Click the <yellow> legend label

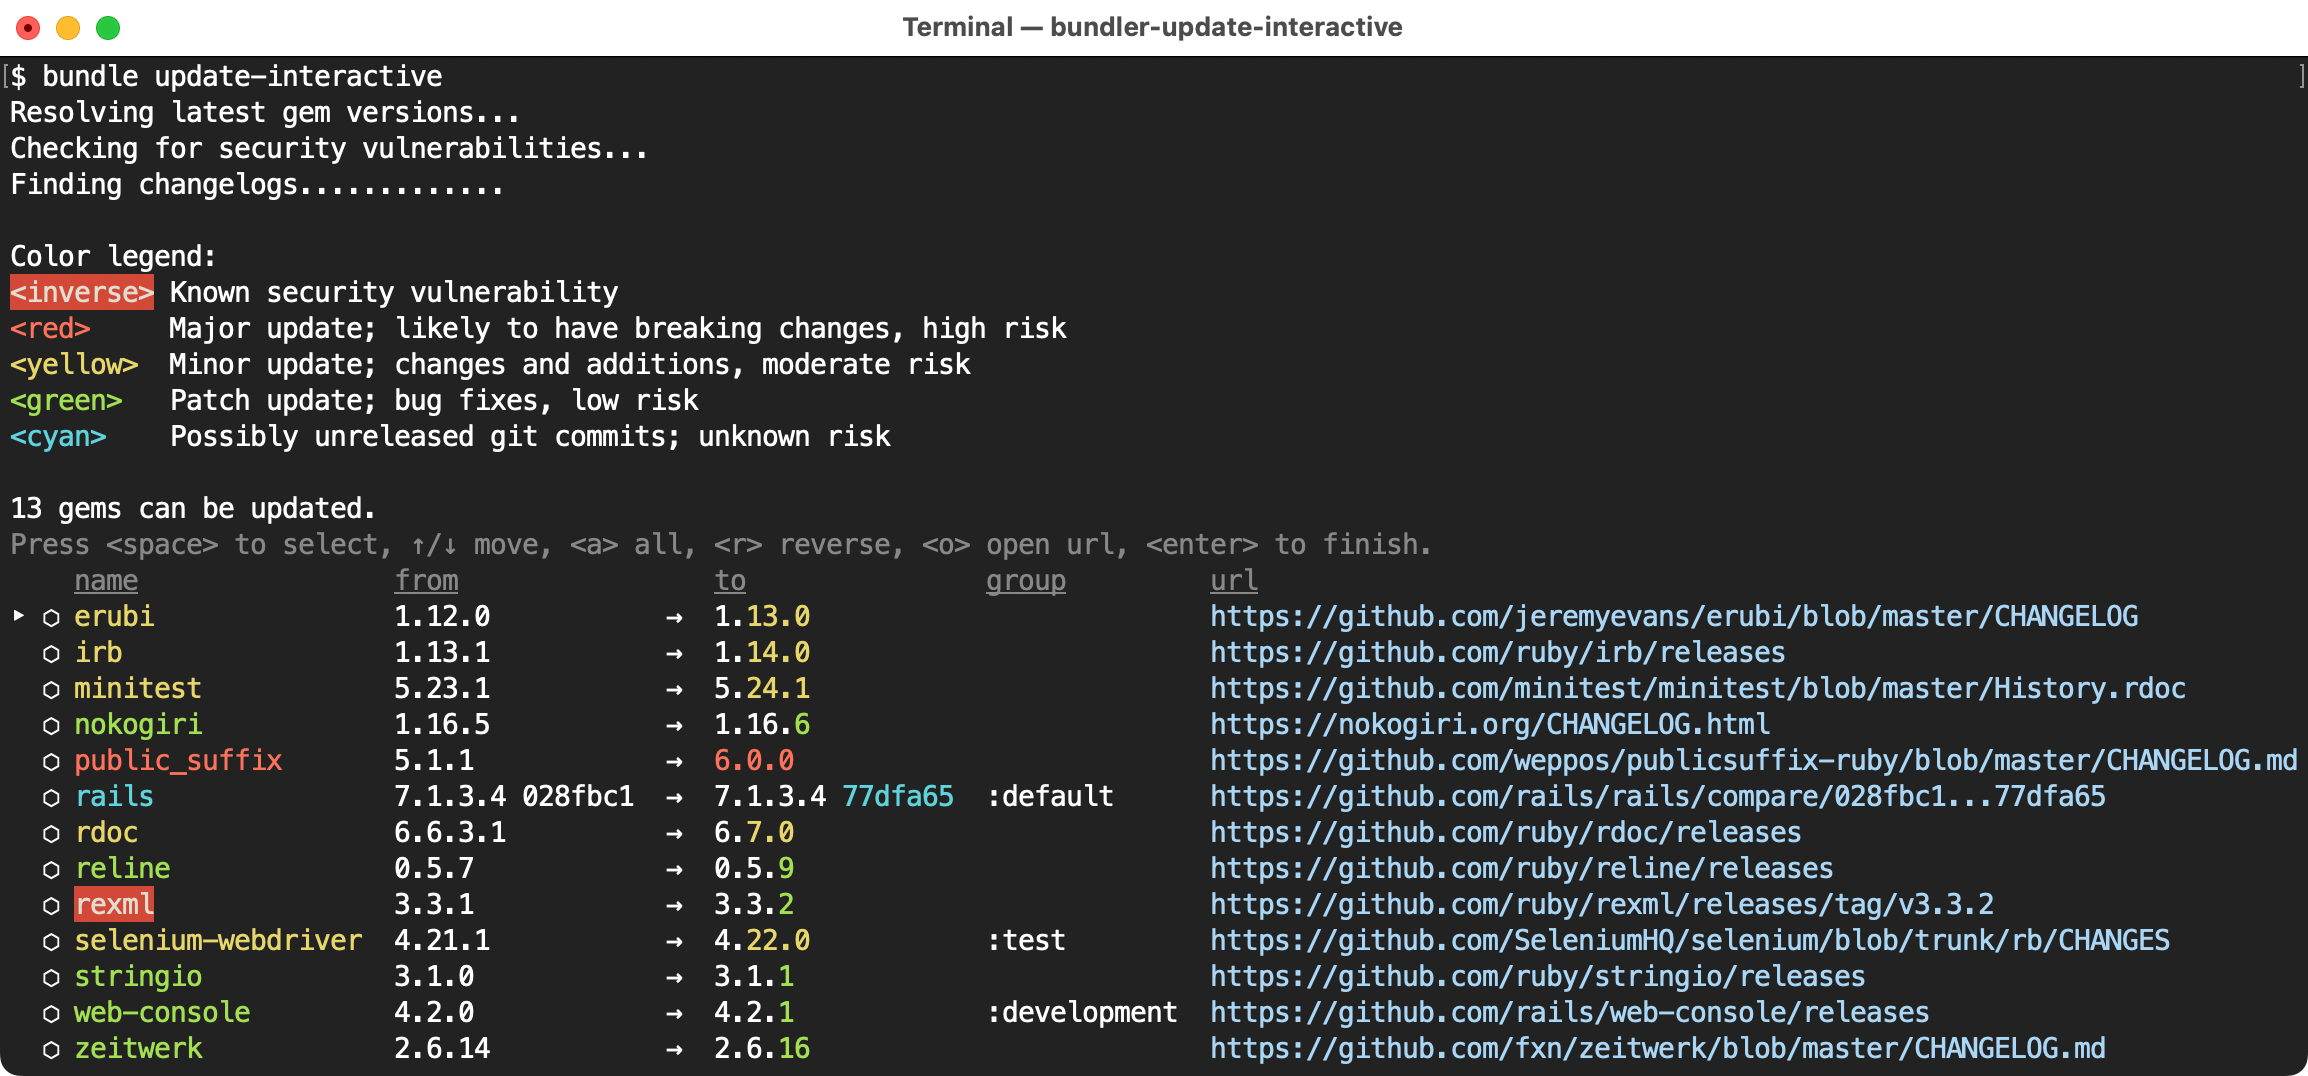74,364
